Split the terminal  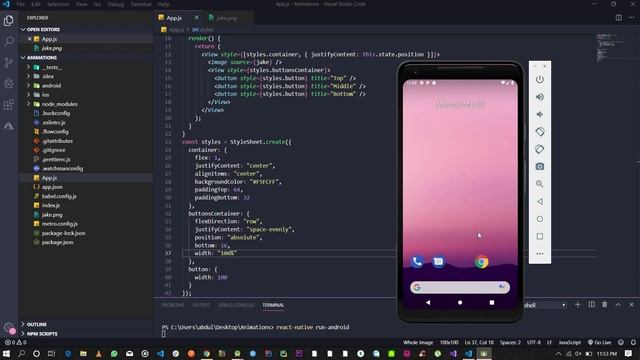click(x=591, y=305)
